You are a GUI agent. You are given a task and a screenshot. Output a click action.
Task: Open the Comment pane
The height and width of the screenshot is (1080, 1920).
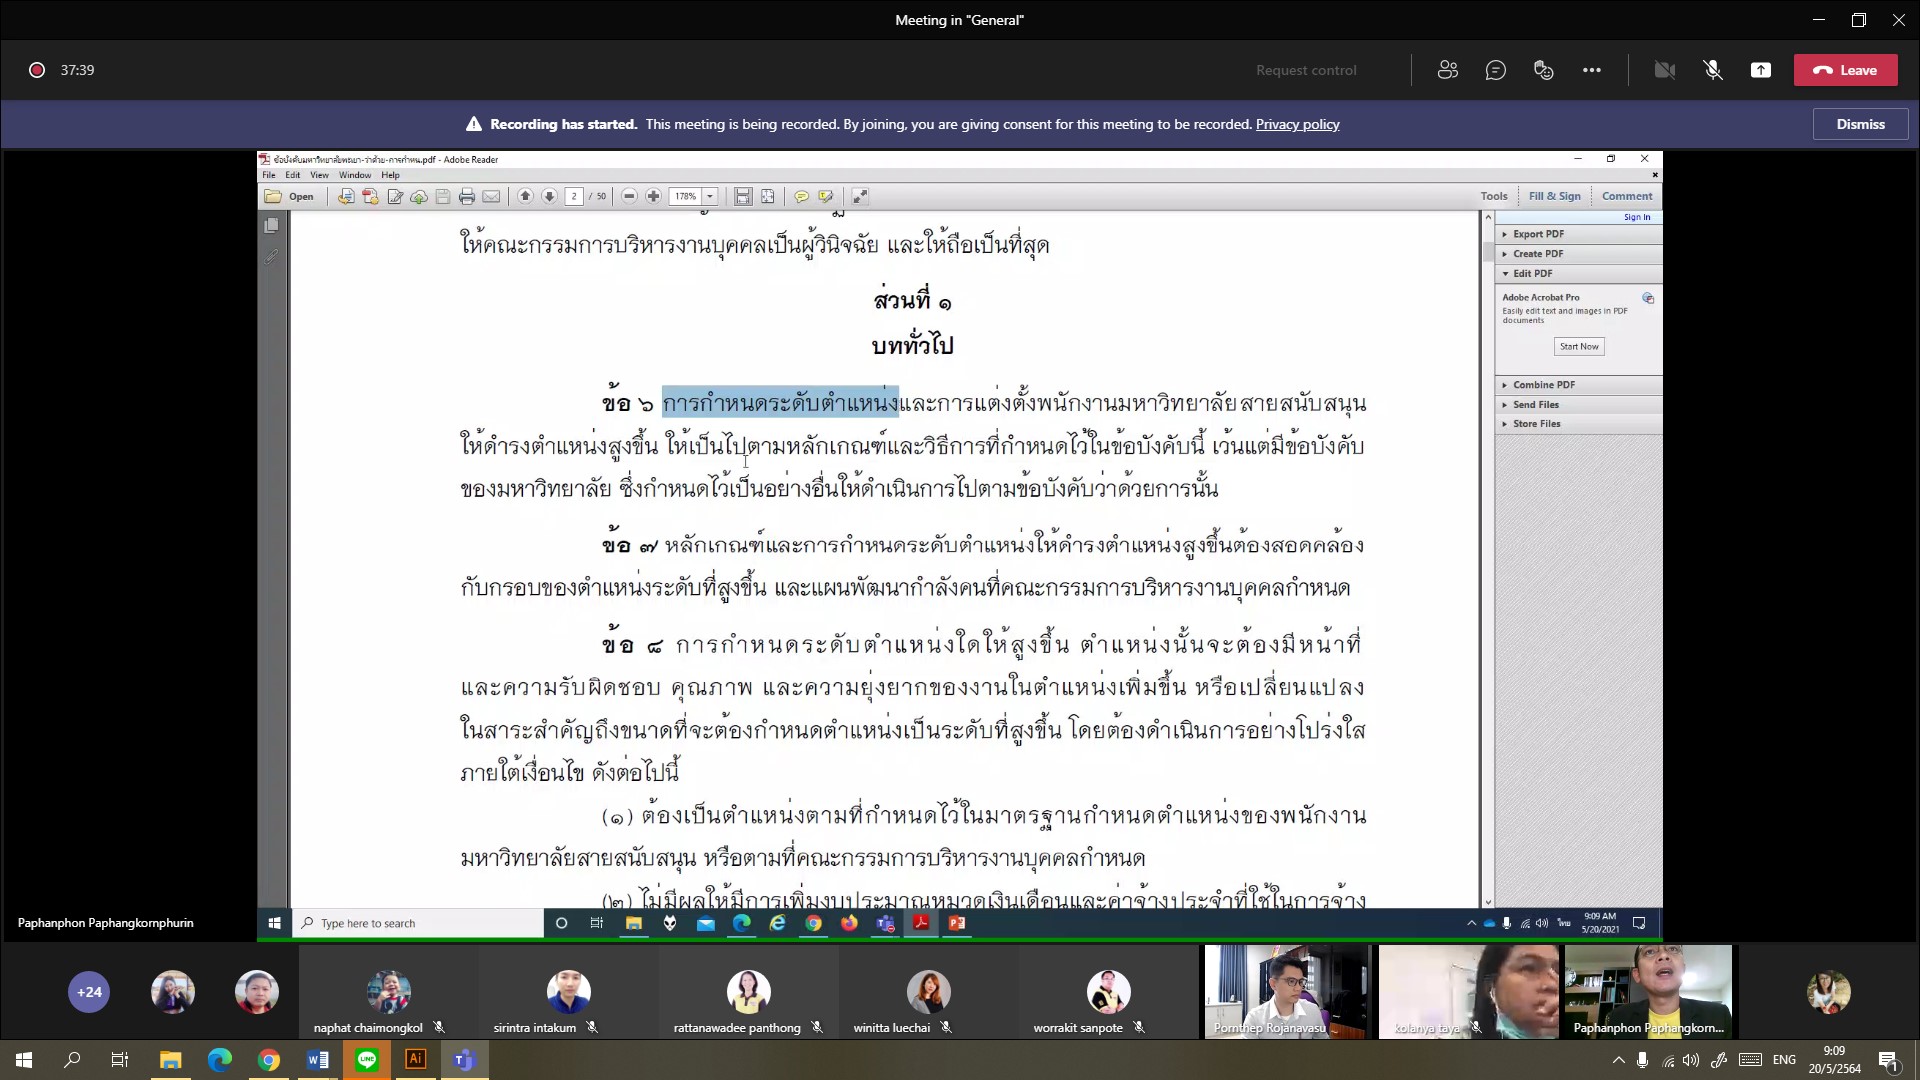pyautogui.click(x=1627, y=197)
